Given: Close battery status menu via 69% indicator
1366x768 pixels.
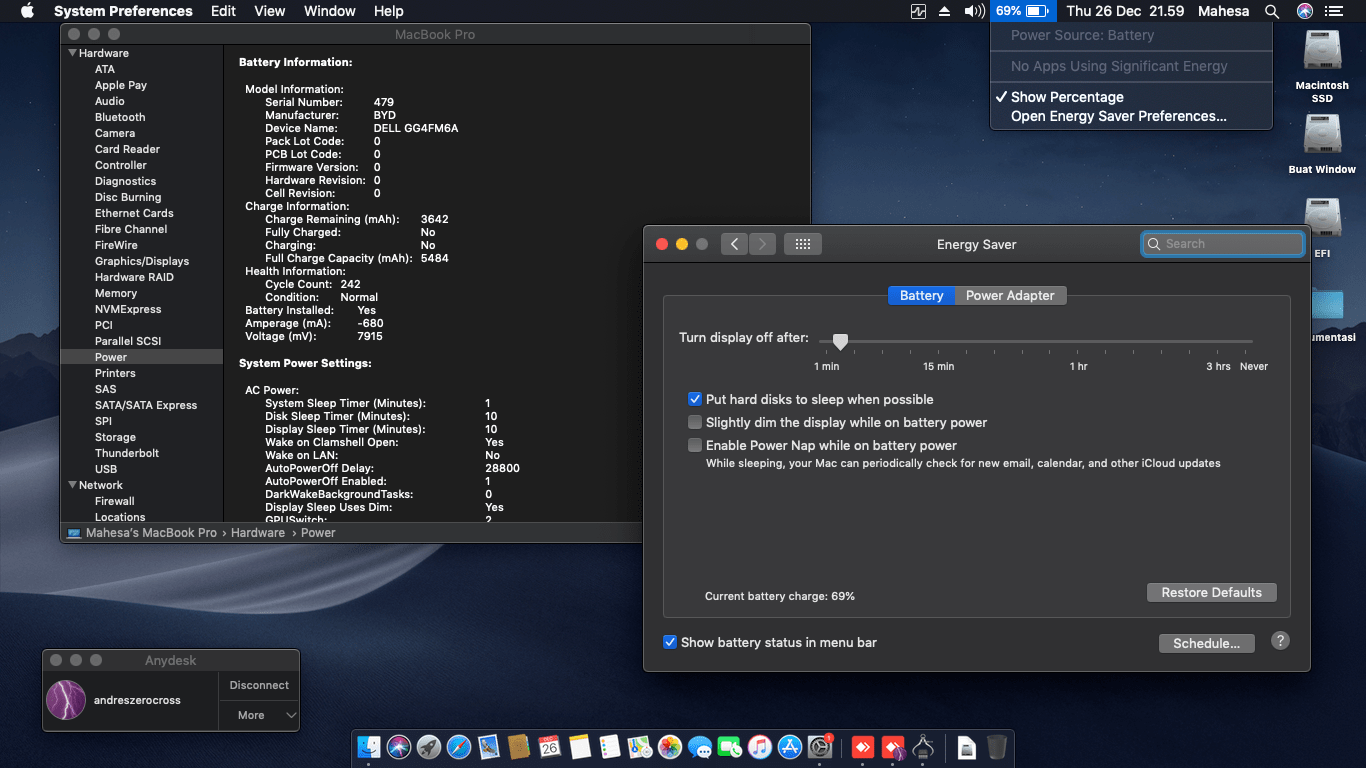Looking at the screenshot, I should [1022, 11].
